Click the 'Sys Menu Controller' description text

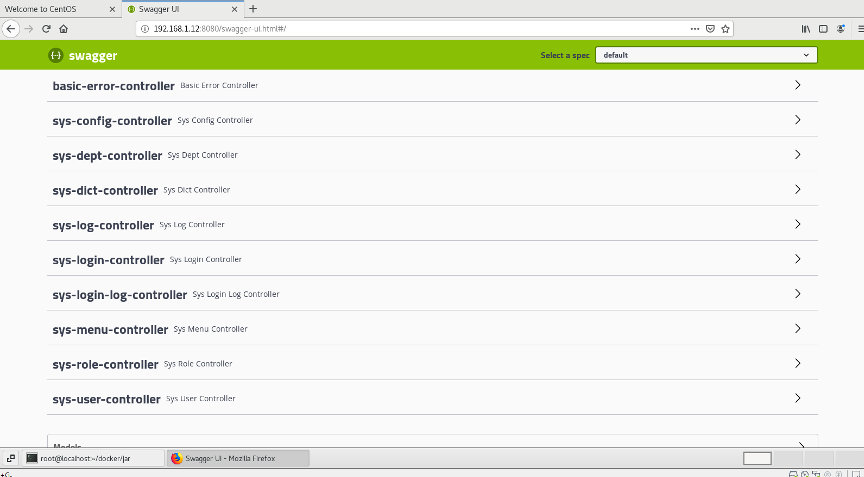(210, 329)
